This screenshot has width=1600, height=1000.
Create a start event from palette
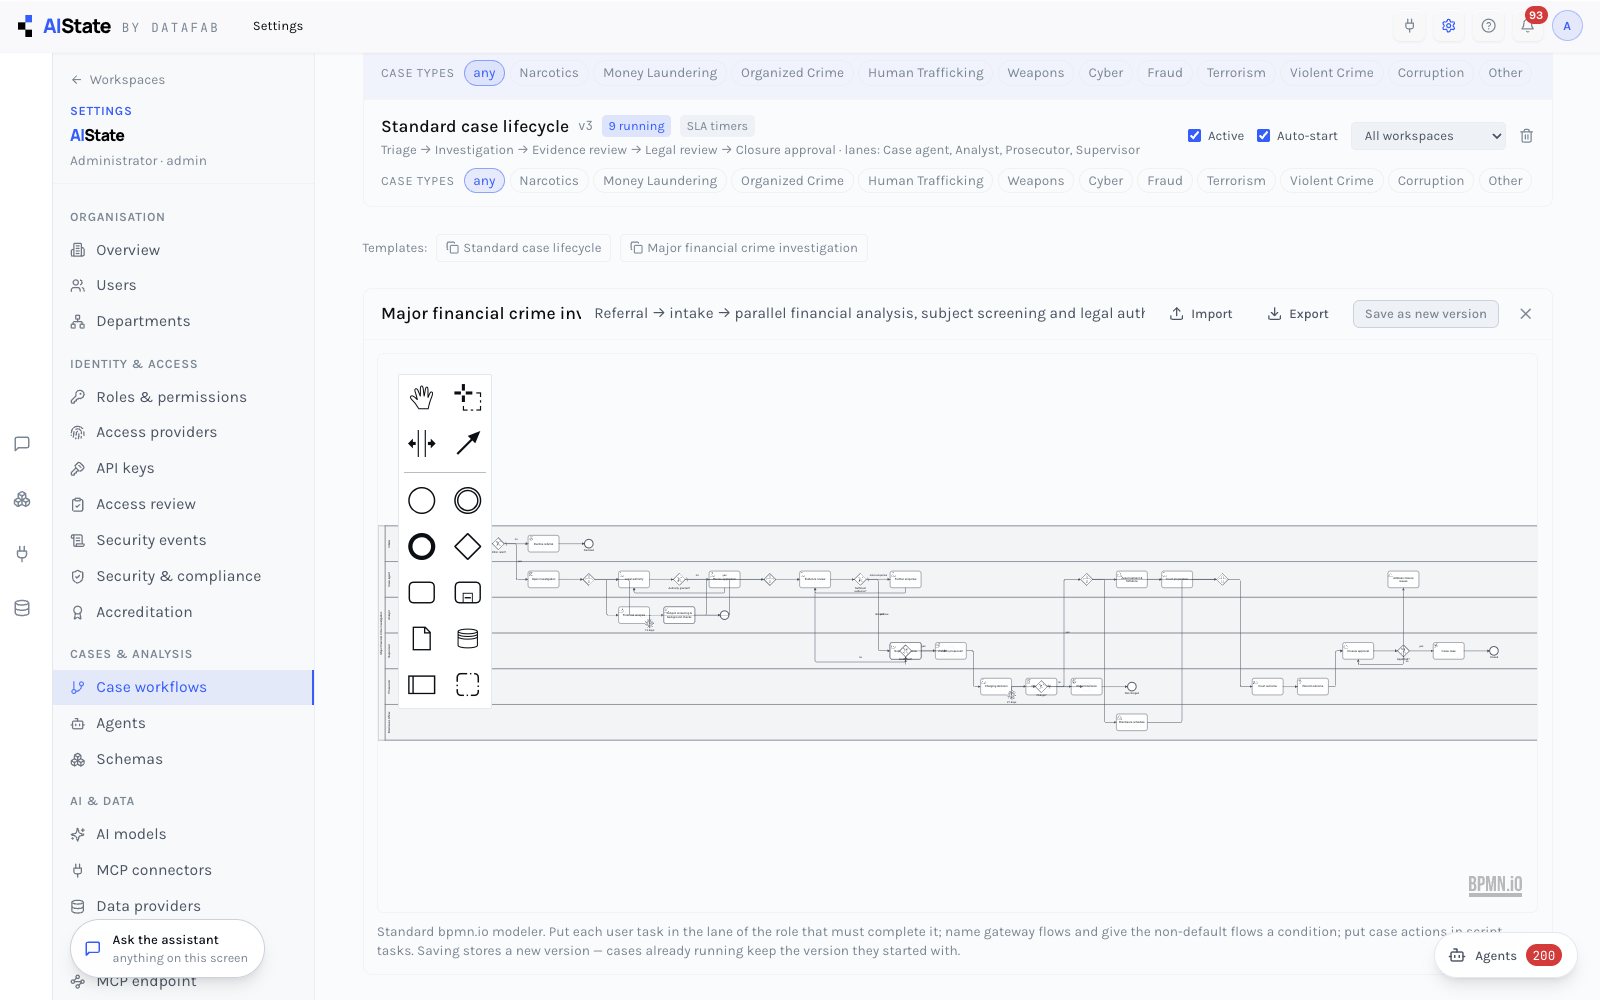point(422,500)
